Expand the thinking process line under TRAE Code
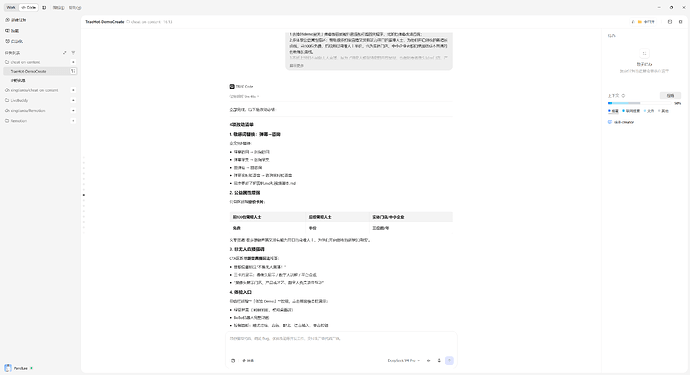 (245, 96)
